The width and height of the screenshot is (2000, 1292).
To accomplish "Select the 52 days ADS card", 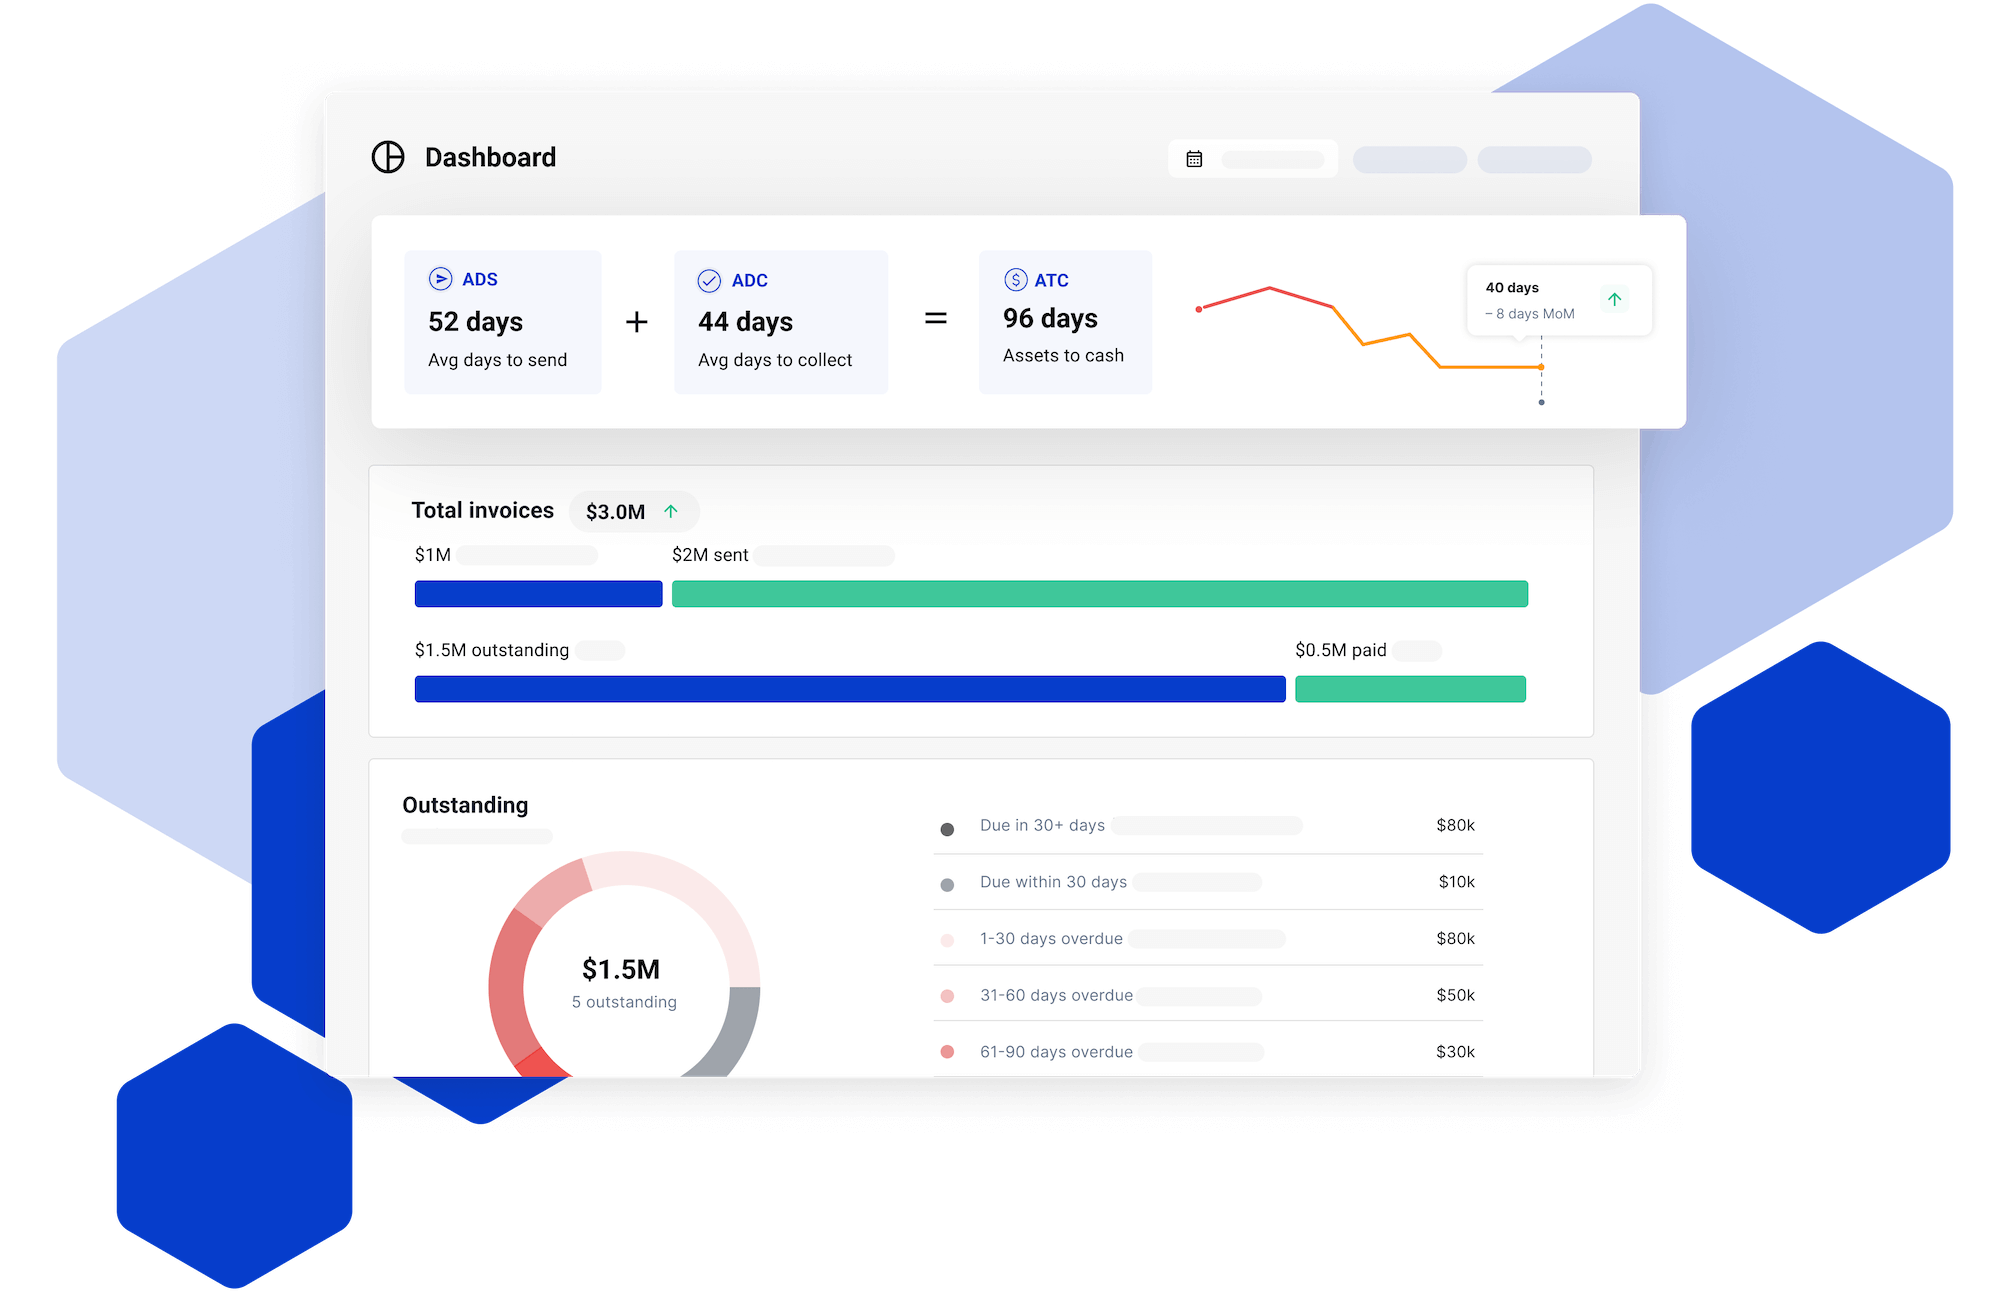I will tap(502, 321).
